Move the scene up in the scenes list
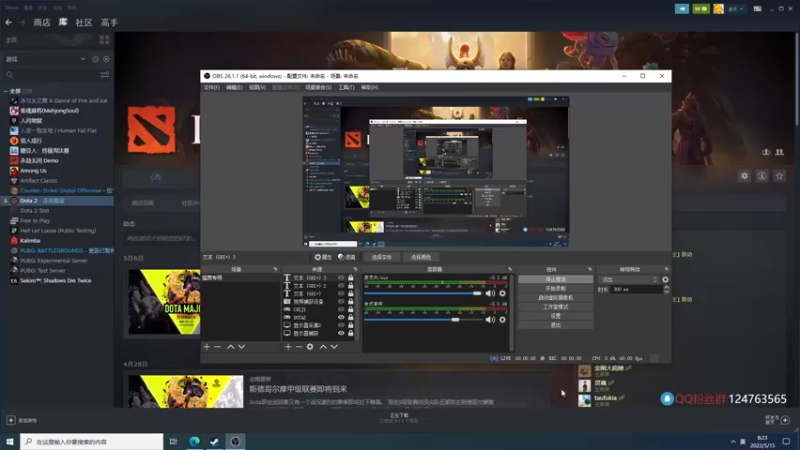This screenshot has height=450, width=800. pyautogui.click(x=231, y=347)
